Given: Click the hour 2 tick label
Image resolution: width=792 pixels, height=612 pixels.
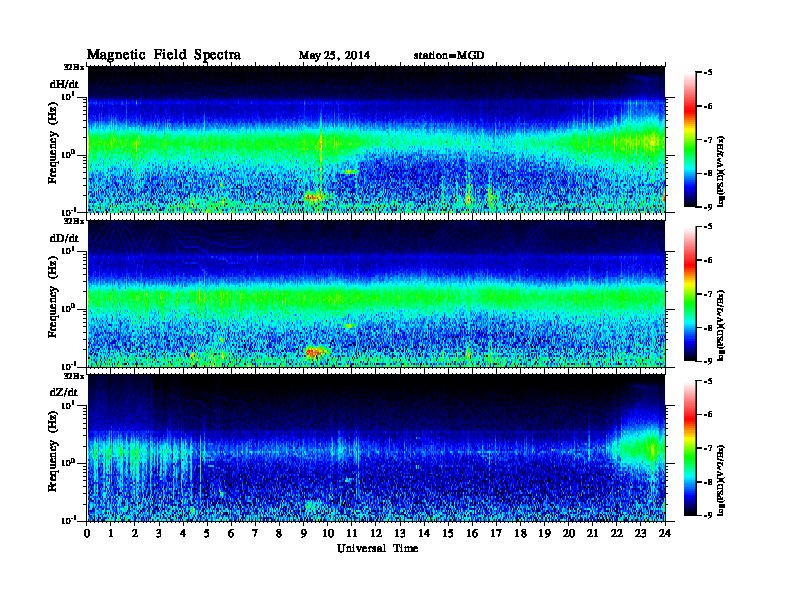Looking at the screenshot, I should click(134, 533).
